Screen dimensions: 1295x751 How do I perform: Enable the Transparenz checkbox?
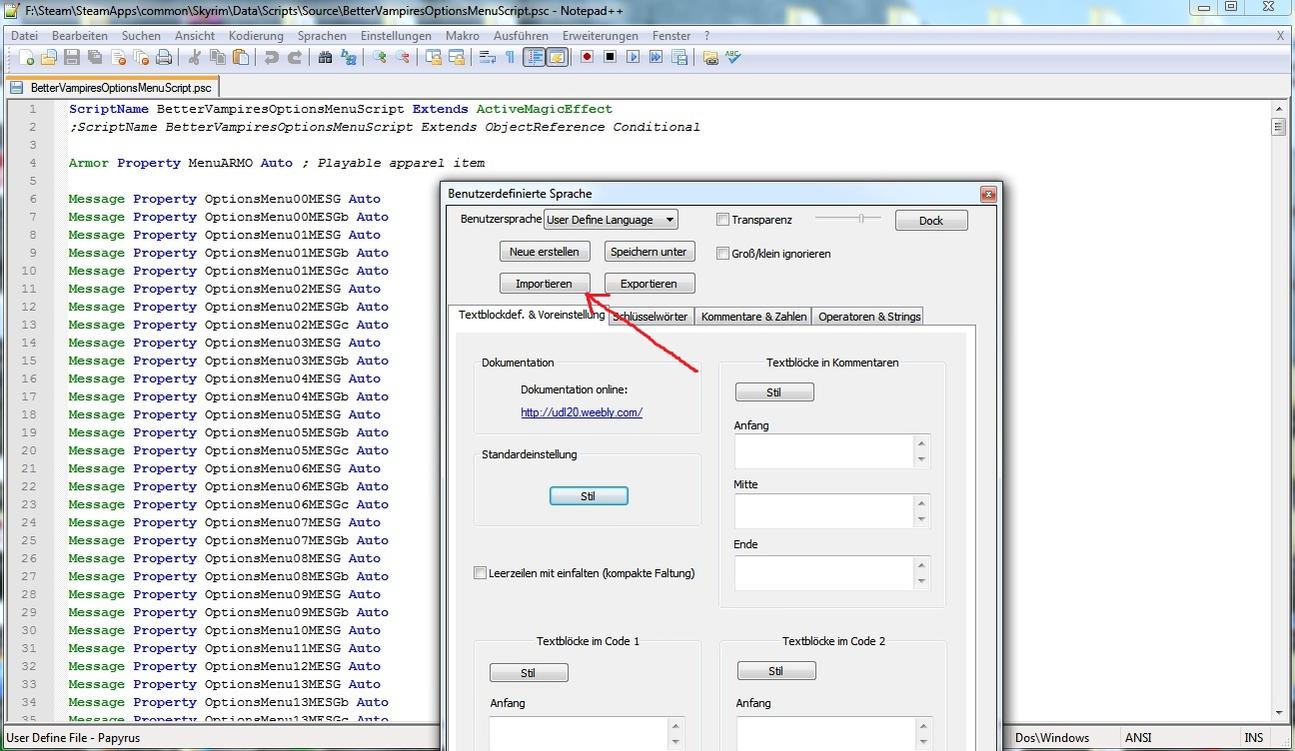723,220
